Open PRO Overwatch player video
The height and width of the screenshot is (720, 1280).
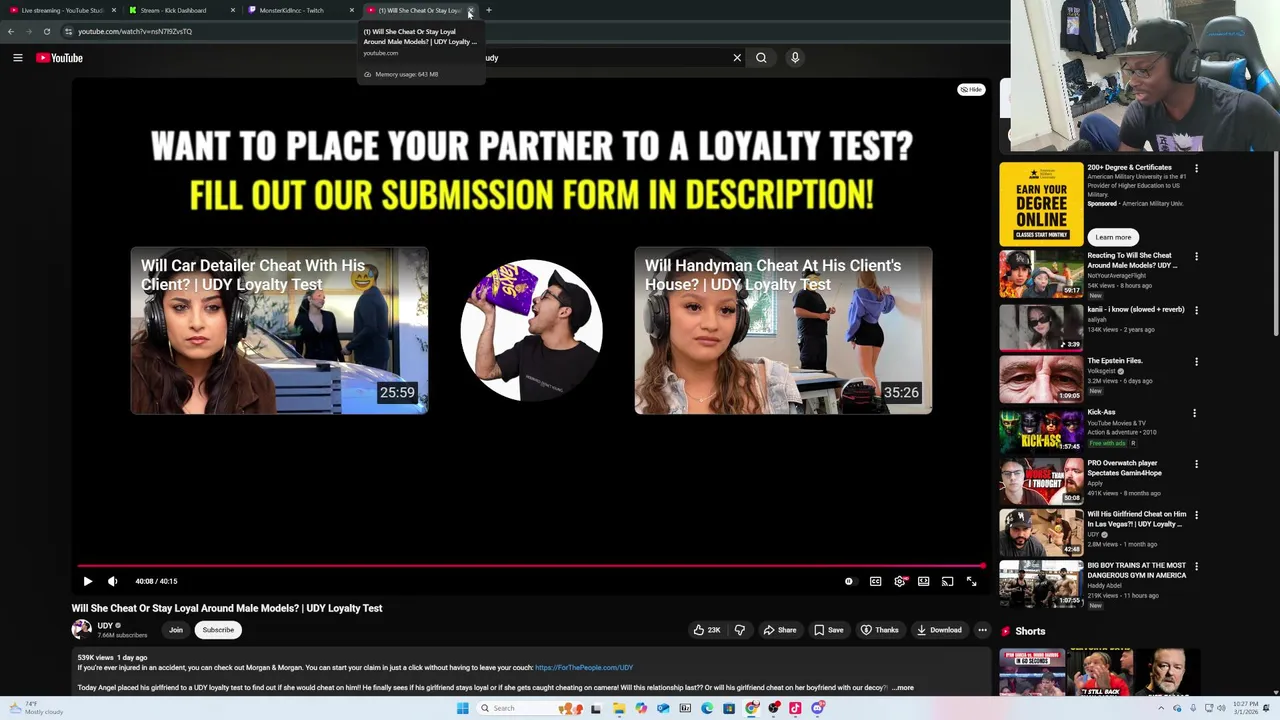(x=1041, y=480)
